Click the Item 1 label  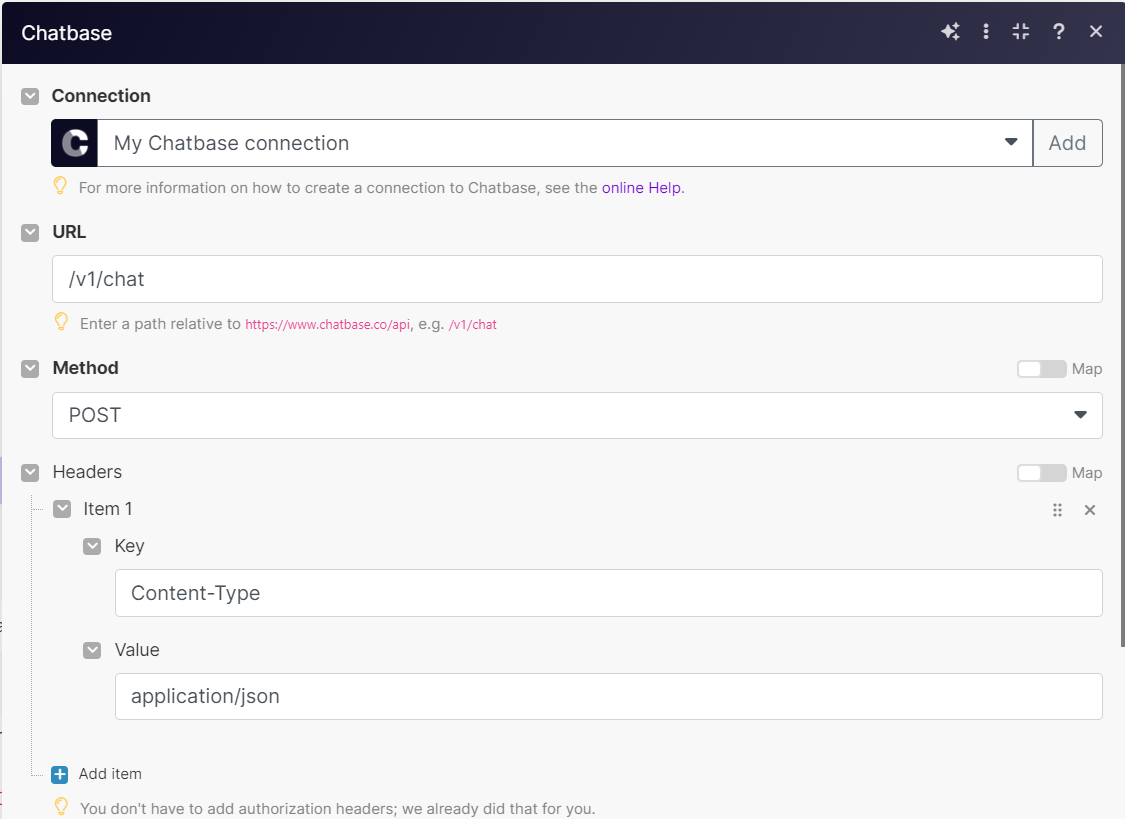pos(108,509)
